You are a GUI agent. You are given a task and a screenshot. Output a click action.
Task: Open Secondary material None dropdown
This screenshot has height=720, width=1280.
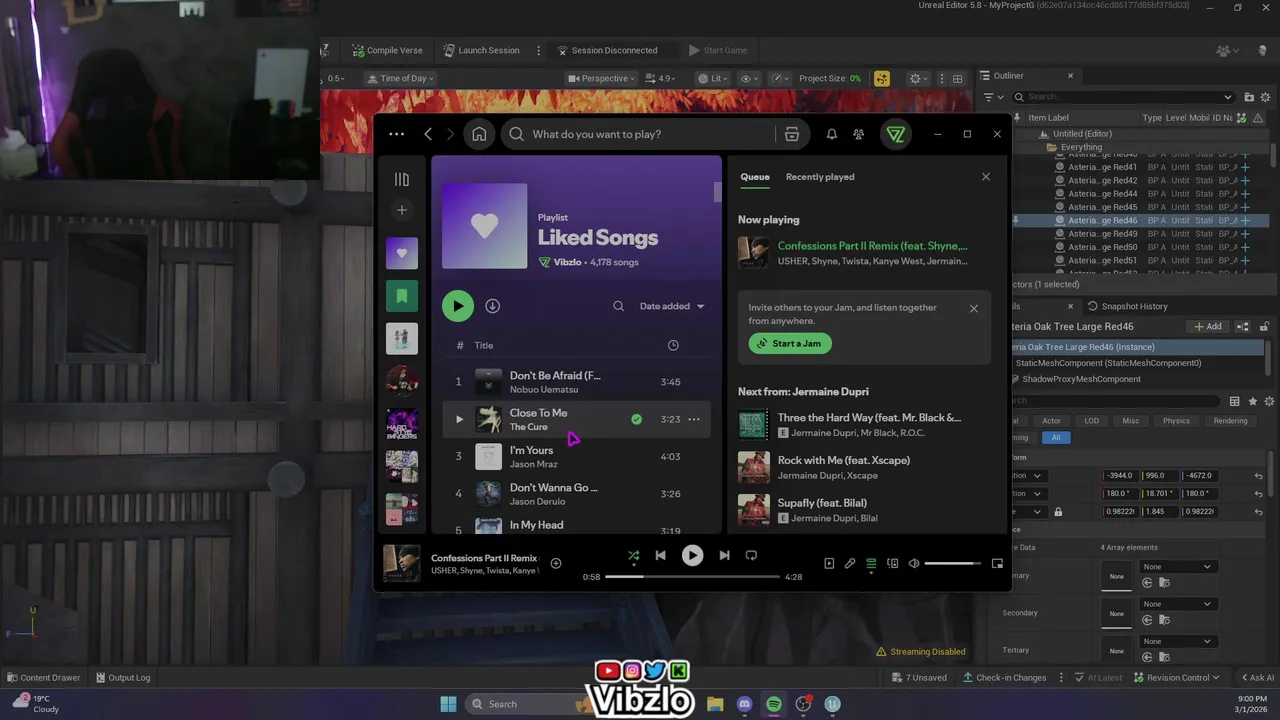pos(1178,604)
